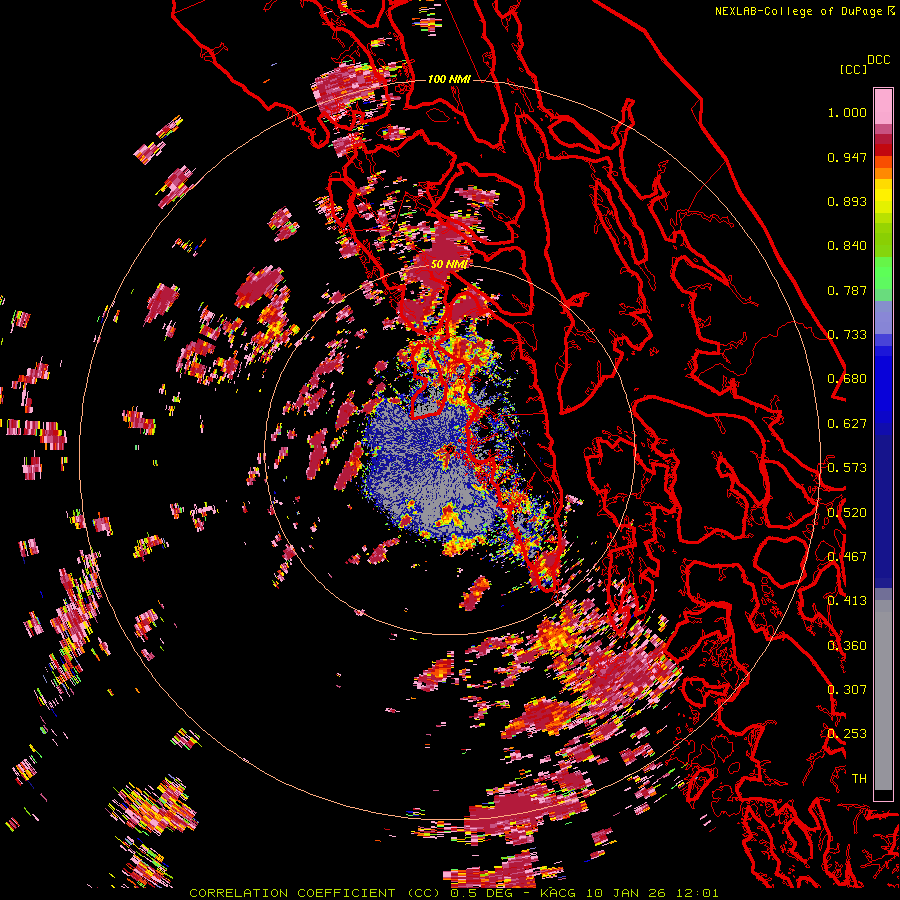Click the 0.893 scale value

pyautogui.click(x=847, y=201)
